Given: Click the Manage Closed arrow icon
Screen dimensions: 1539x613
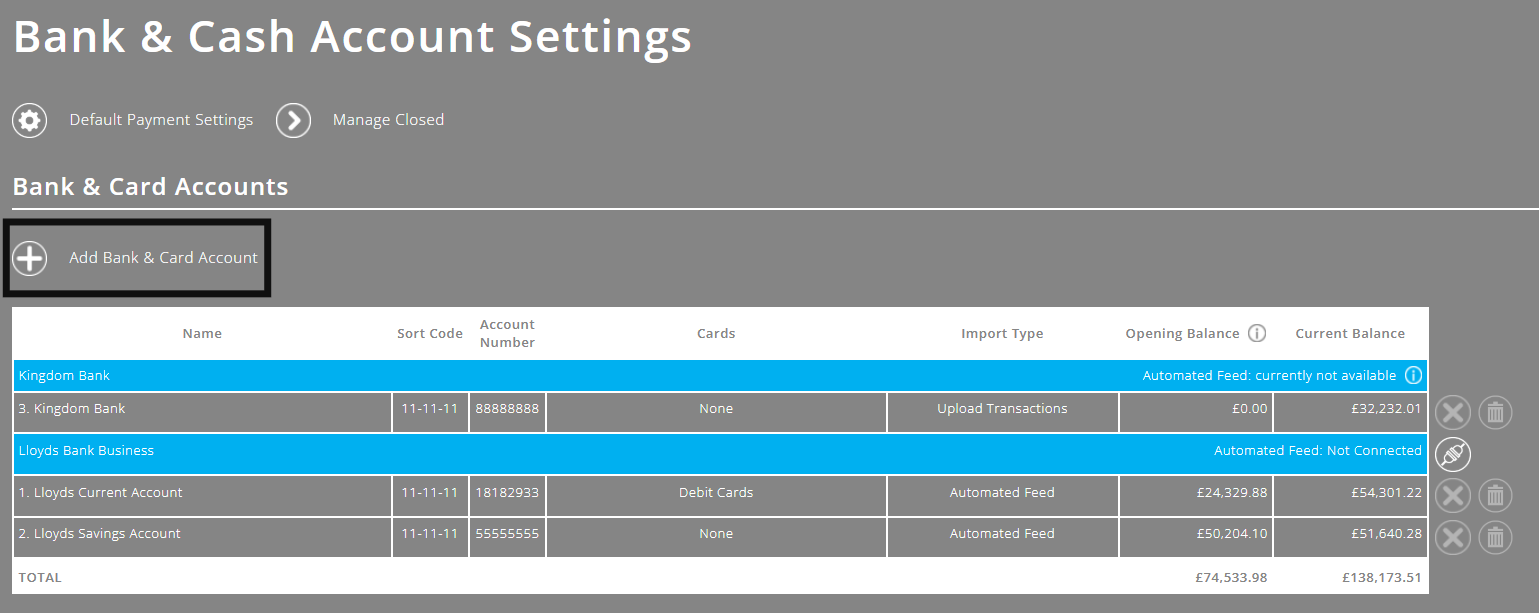Looking at the screenshot, I should click(x=293, y=120).
